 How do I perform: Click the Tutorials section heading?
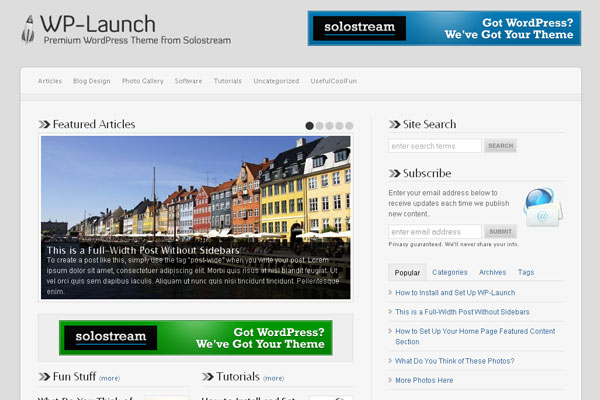tap(238, 377)
